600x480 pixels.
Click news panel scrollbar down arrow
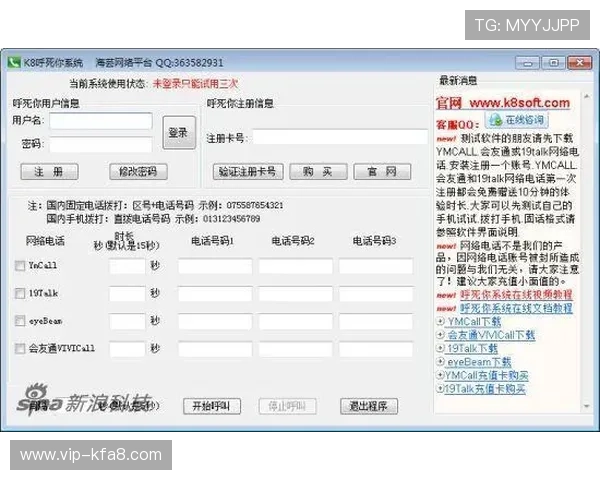tap(586, 406)
